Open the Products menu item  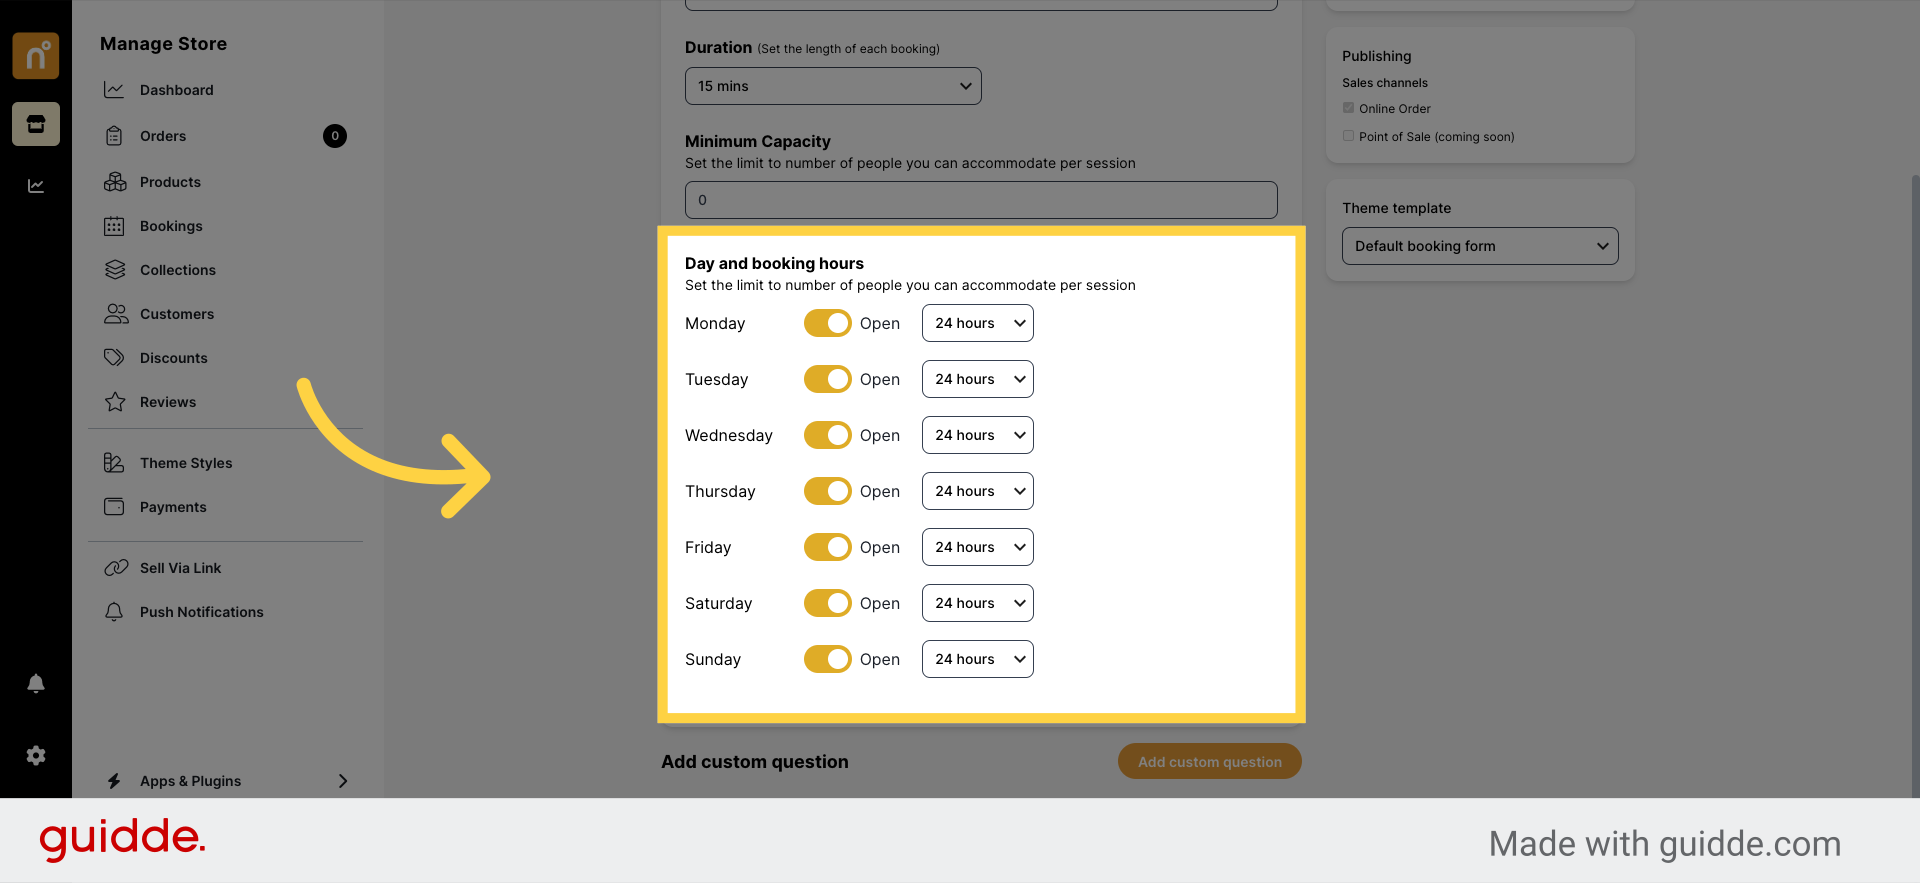(170, 182)
